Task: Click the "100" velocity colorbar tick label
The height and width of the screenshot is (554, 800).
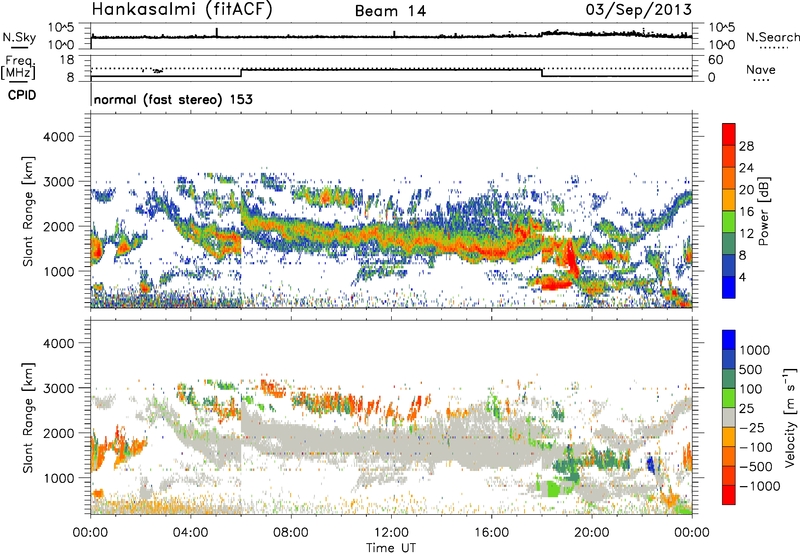Action: [x=751, y=389]
